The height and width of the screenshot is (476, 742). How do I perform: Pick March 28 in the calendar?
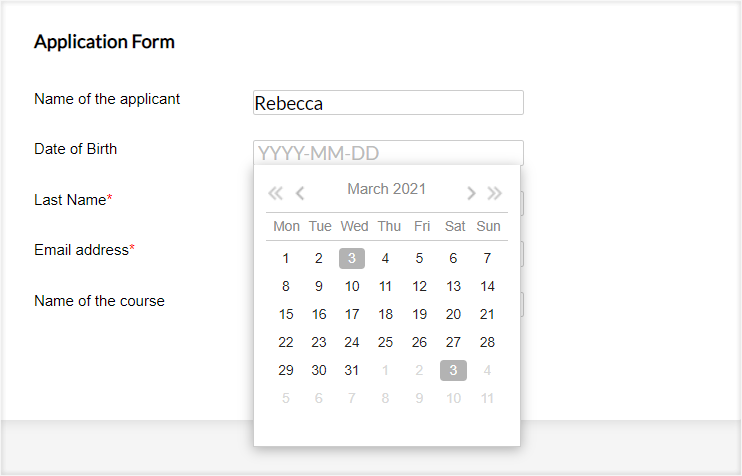point(487,342)
